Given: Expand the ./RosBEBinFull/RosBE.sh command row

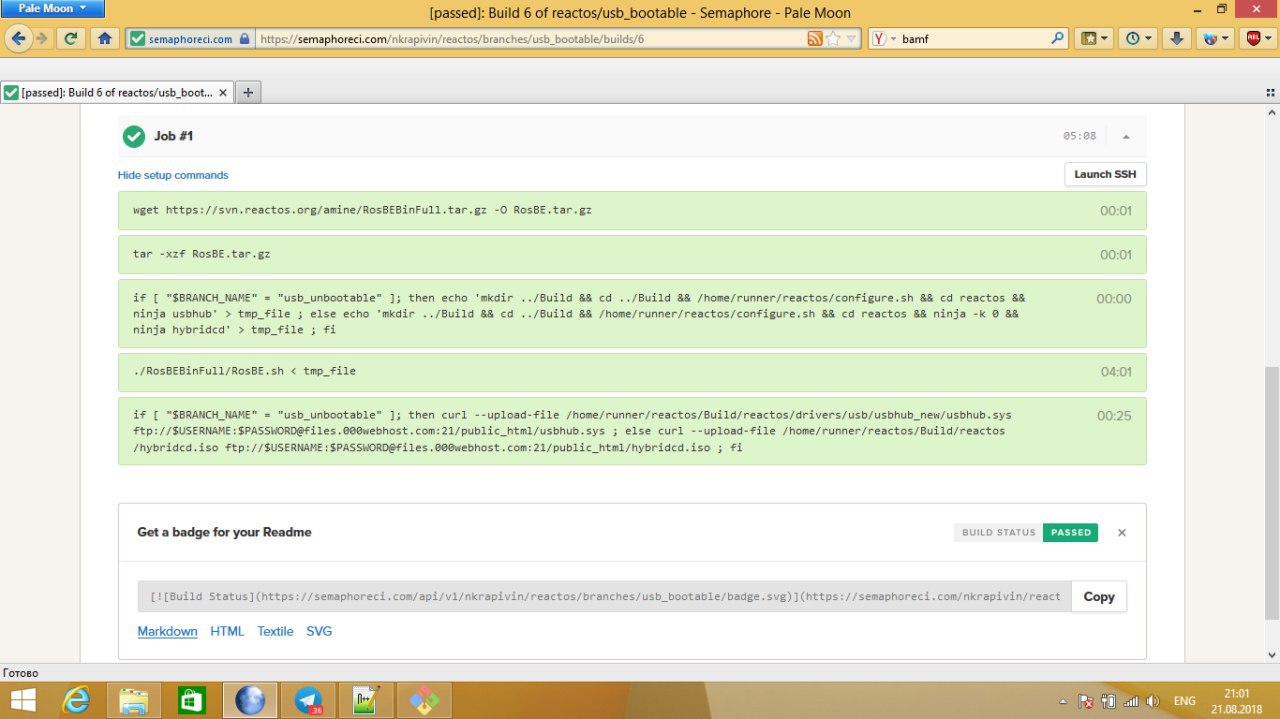Looking at the screenshot, I should coord(632,372).
